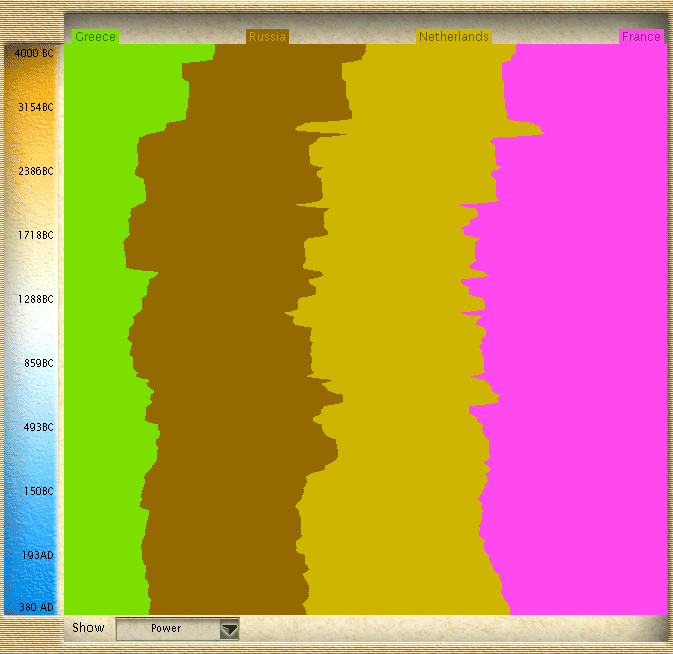Click the Power combo box field
This screenshot has height=654, width=673.
point(177,629)
